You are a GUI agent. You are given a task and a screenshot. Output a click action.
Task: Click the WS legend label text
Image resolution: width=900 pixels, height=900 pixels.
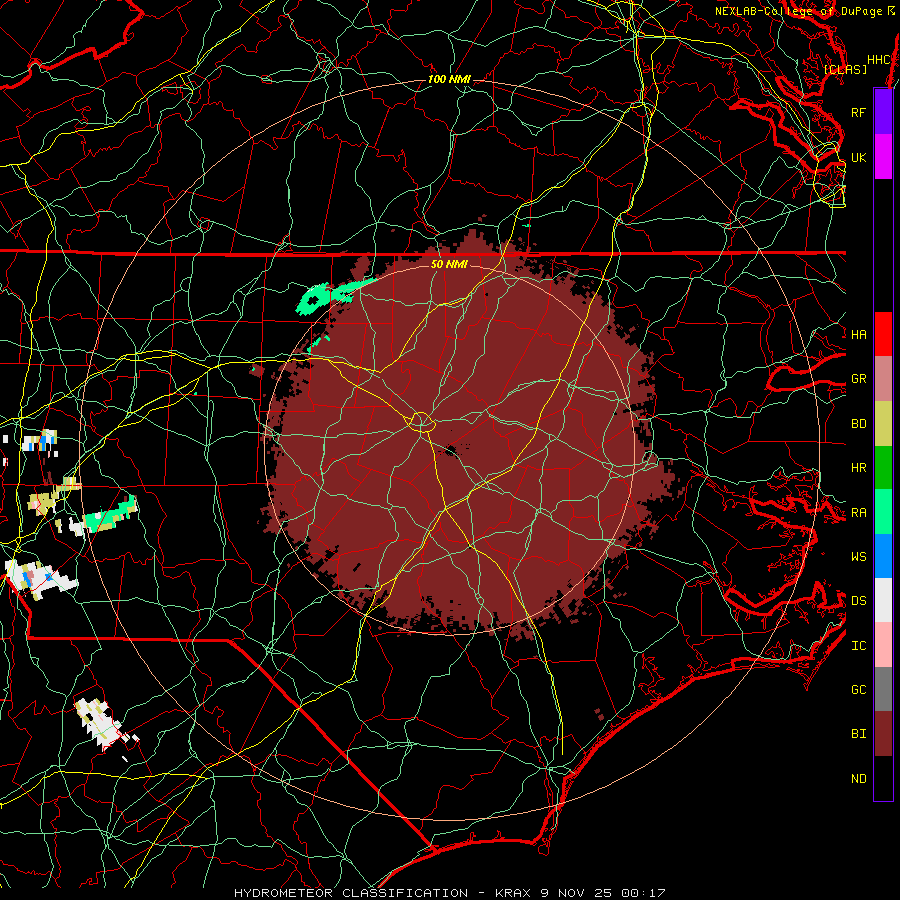coord(858,556)
